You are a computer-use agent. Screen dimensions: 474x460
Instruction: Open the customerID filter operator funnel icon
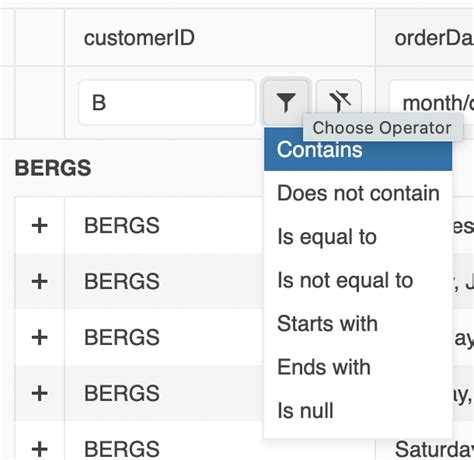[x=286, y=102]
